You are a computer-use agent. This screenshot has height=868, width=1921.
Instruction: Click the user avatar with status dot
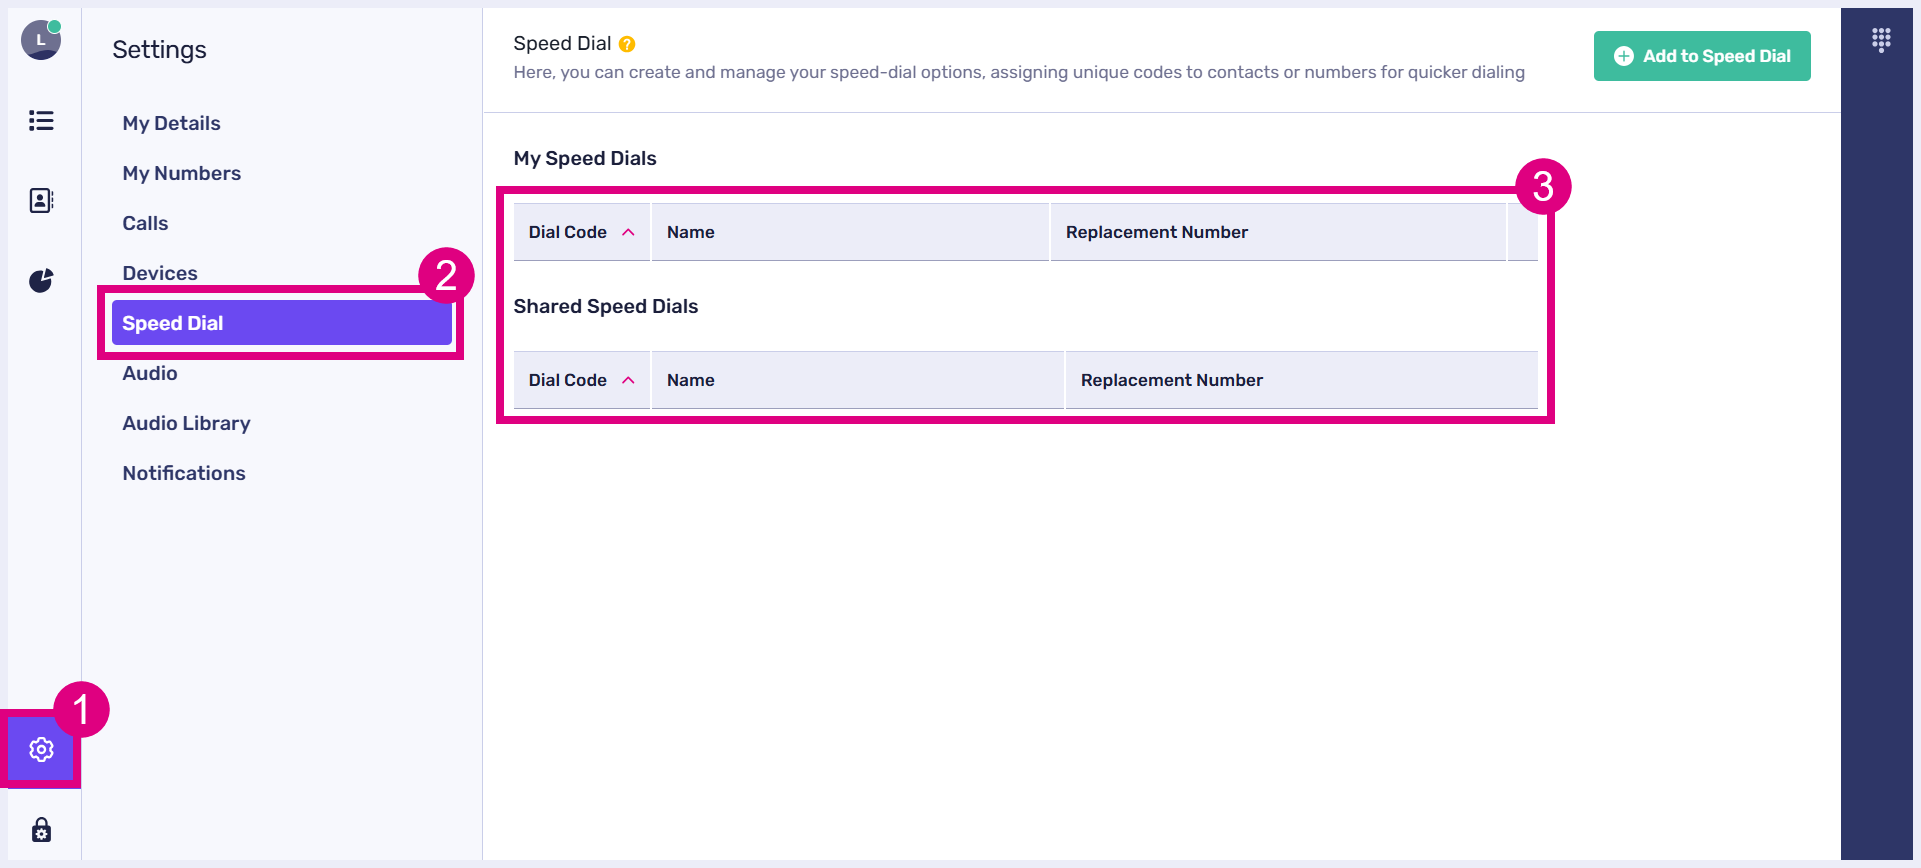tap(41, 40)
